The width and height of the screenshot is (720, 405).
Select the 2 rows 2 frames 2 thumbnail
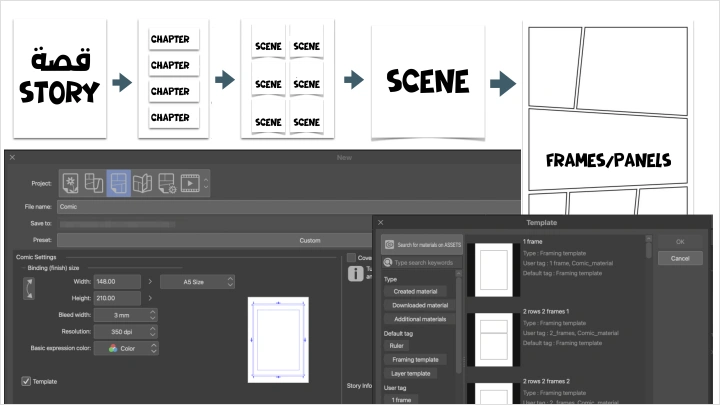pos(494,394)
